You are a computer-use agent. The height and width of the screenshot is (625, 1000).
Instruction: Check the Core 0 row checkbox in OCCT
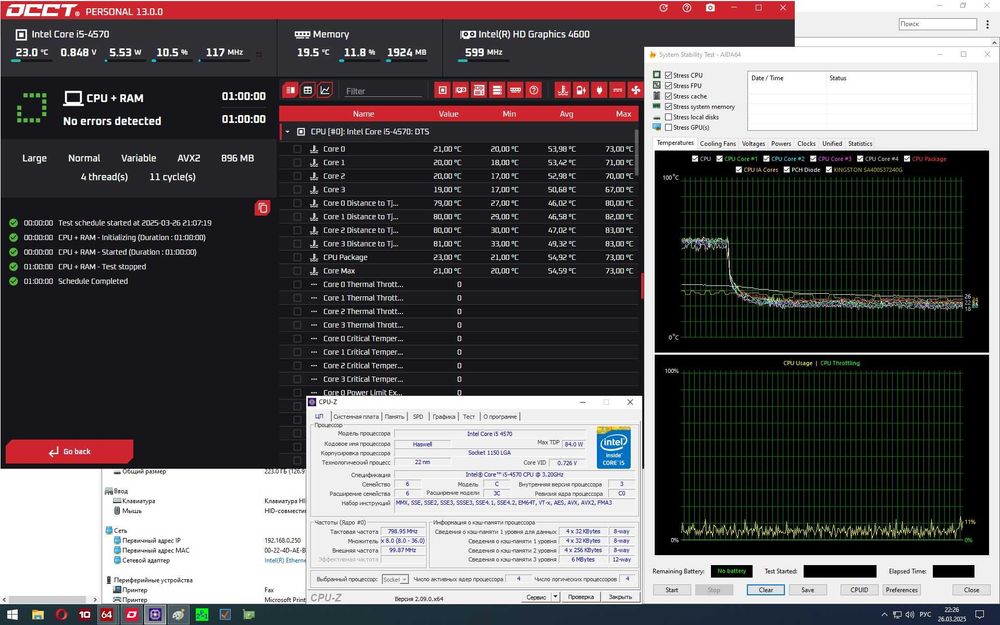coord(297,149)
